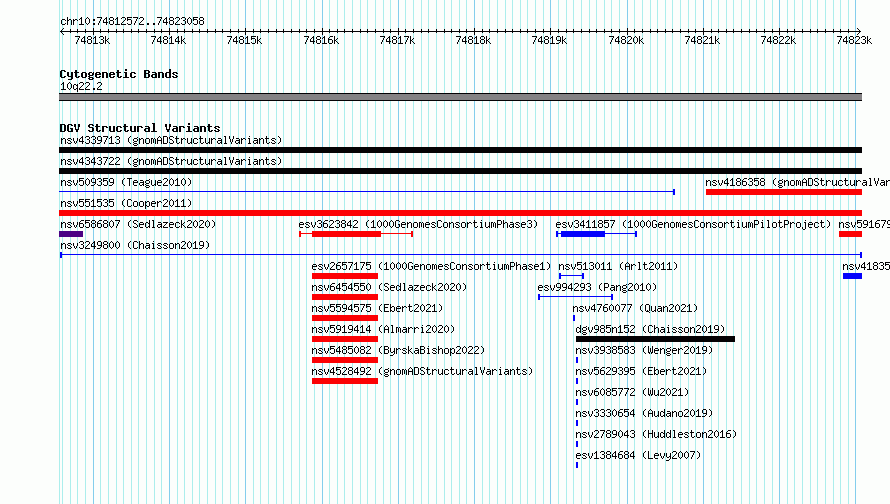Click the 74813k ruler tick label
Screen dimensions: 890x504
coord(92,40)
